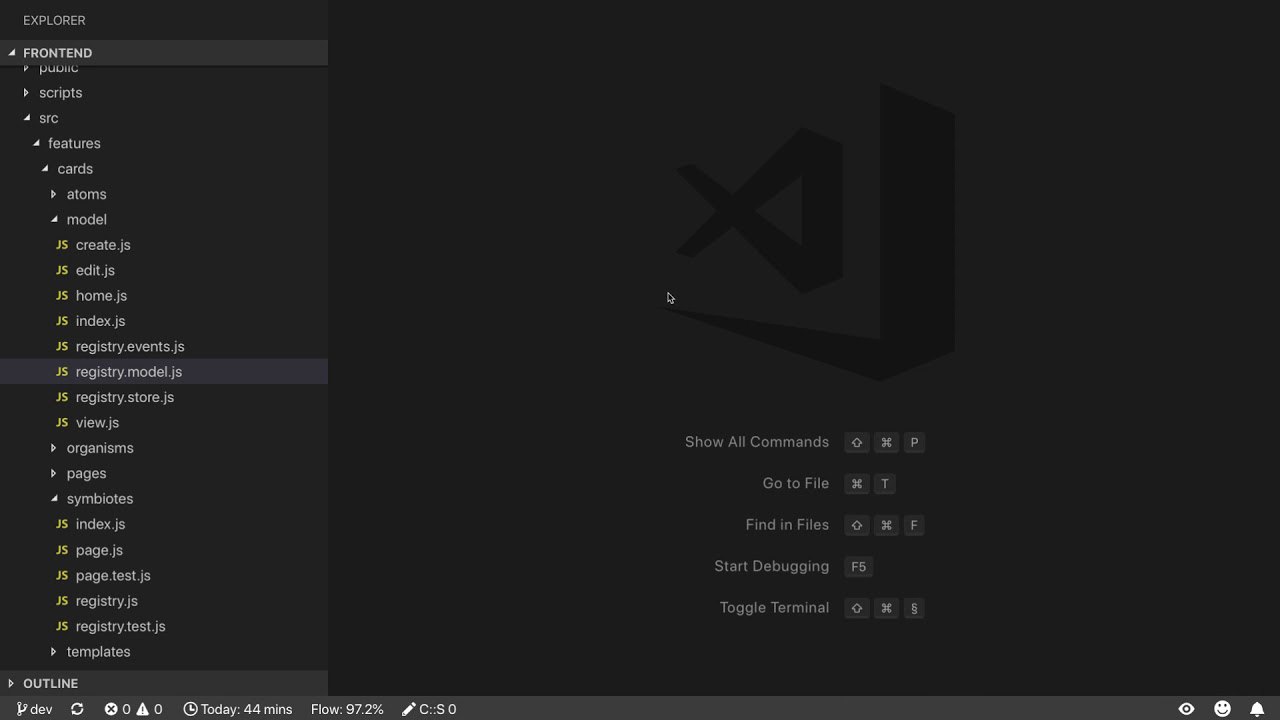Expand the scripts folder
1280x720 pixels.
[164, 93]
